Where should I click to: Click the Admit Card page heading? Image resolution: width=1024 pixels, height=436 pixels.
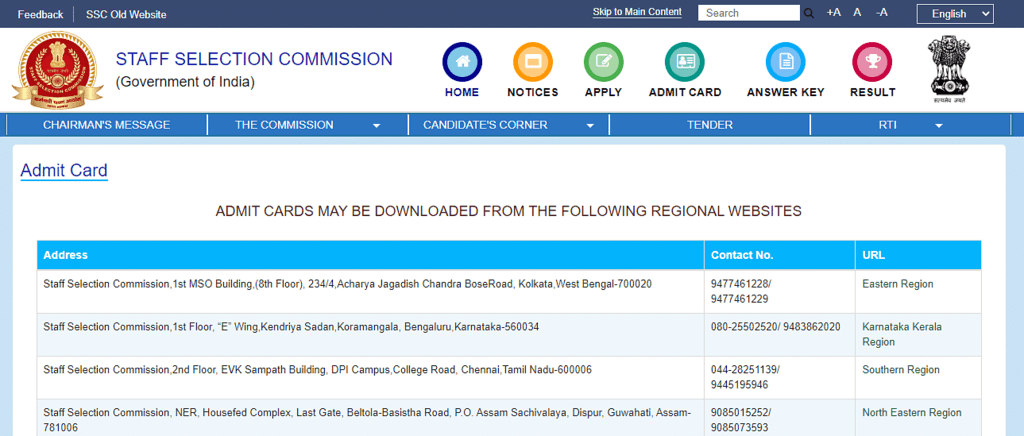(64, 170)
